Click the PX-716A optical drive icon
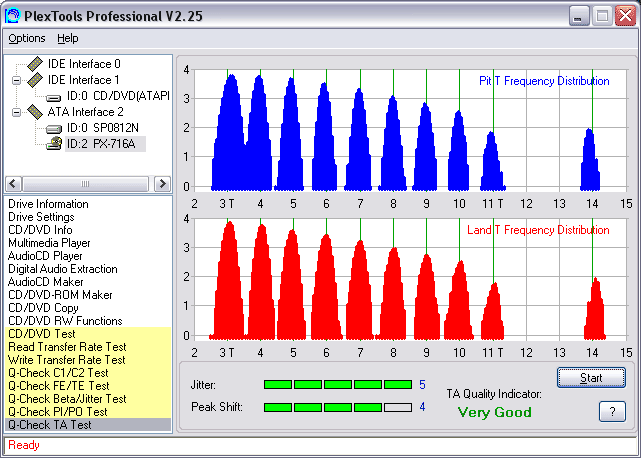This screenshot has height=458, width=641. click(x=54, y=144)
